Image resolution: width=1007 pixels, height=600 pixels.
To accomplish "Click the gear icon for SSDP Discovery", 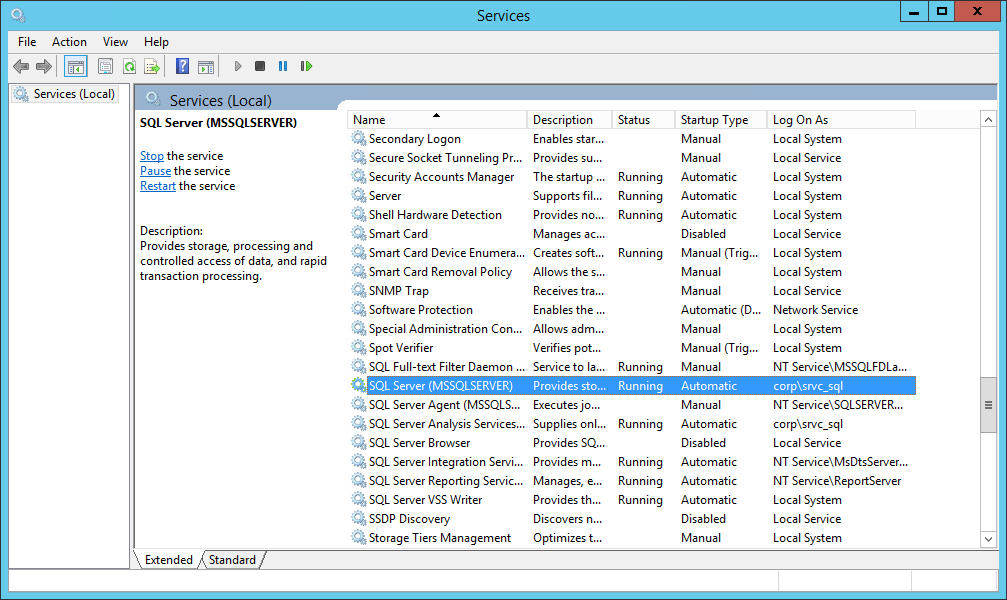I will click(x=358, y=518).
